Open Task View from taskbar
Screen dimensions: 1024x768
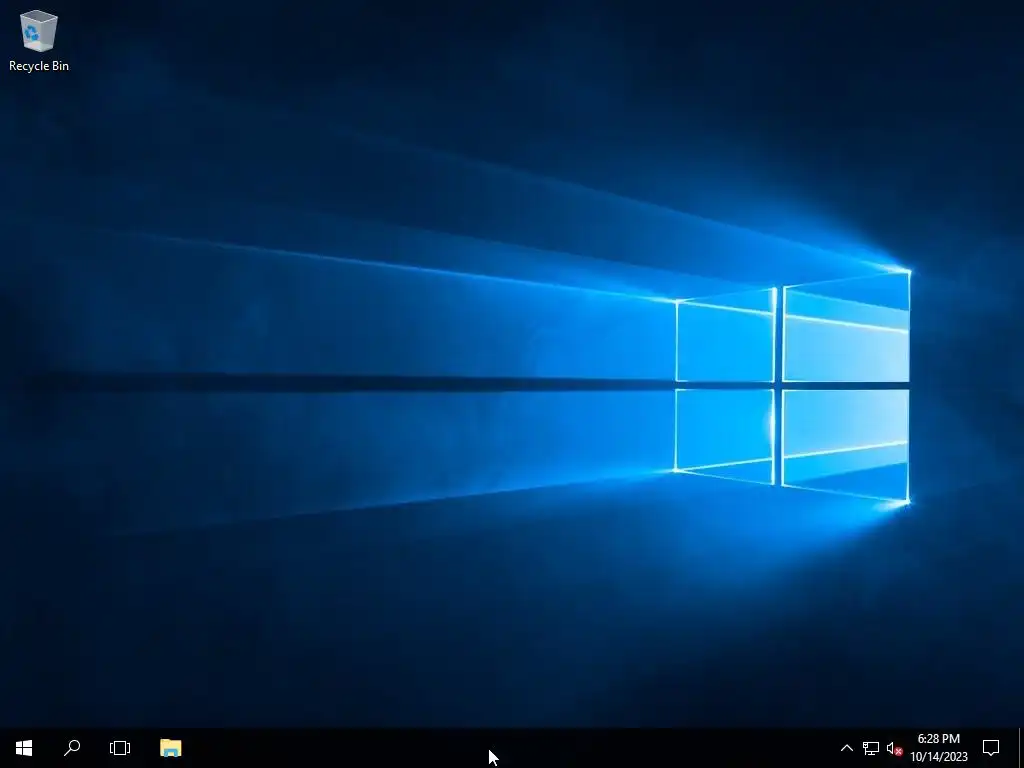coord(120,748)
